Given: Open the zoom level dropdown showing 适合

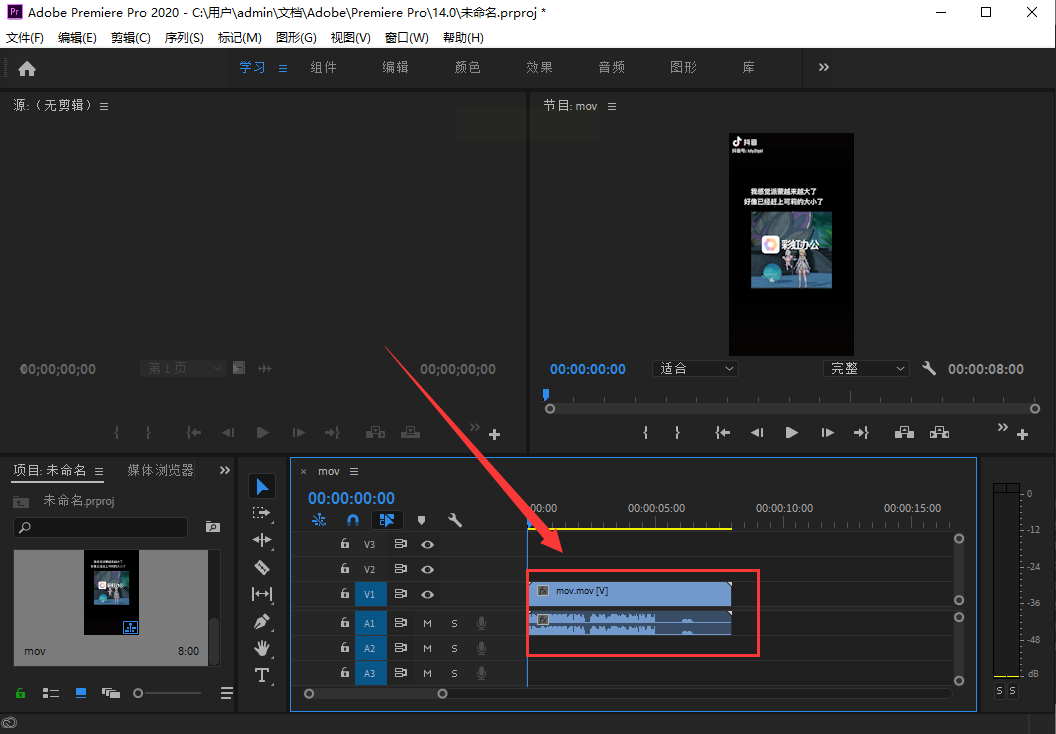Looking at the screenshot, I should [x=695, y=369].
